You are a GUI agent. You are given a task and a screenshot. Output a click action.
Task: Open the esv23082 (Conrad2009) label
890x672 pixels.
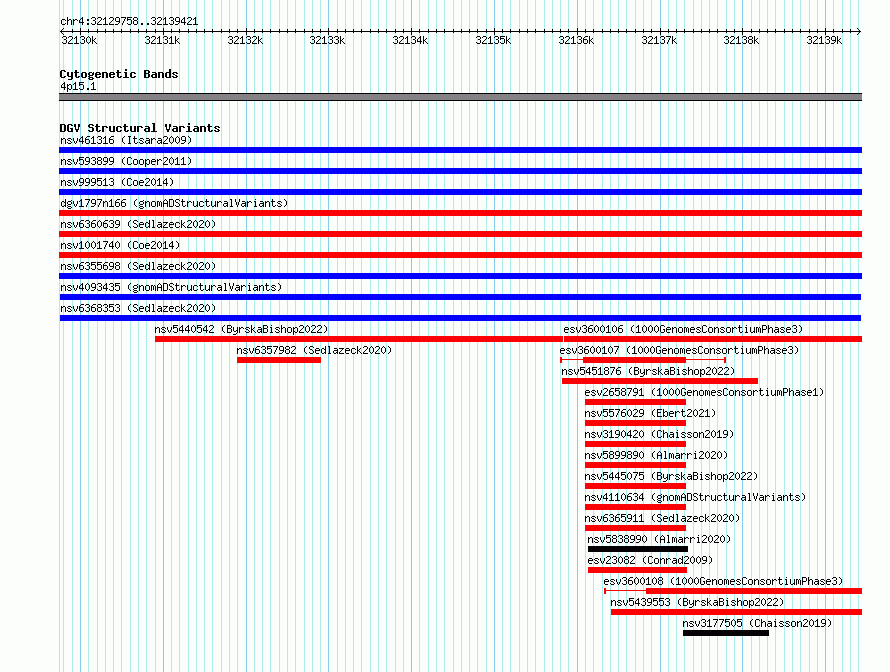650,560
